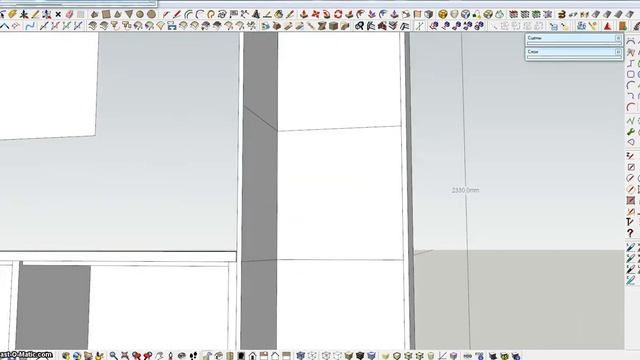The height and width of the screenshot is (360, 640).
Task: Select the Zoom magnifier in bottom toolbar
Action: (113, 356)
